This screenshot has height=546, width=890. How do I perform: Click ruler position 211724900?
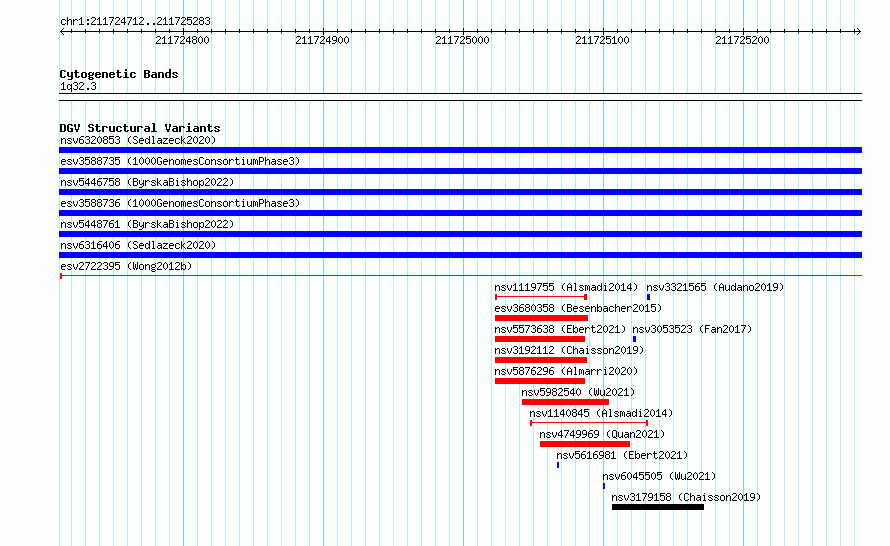point(322,40)
